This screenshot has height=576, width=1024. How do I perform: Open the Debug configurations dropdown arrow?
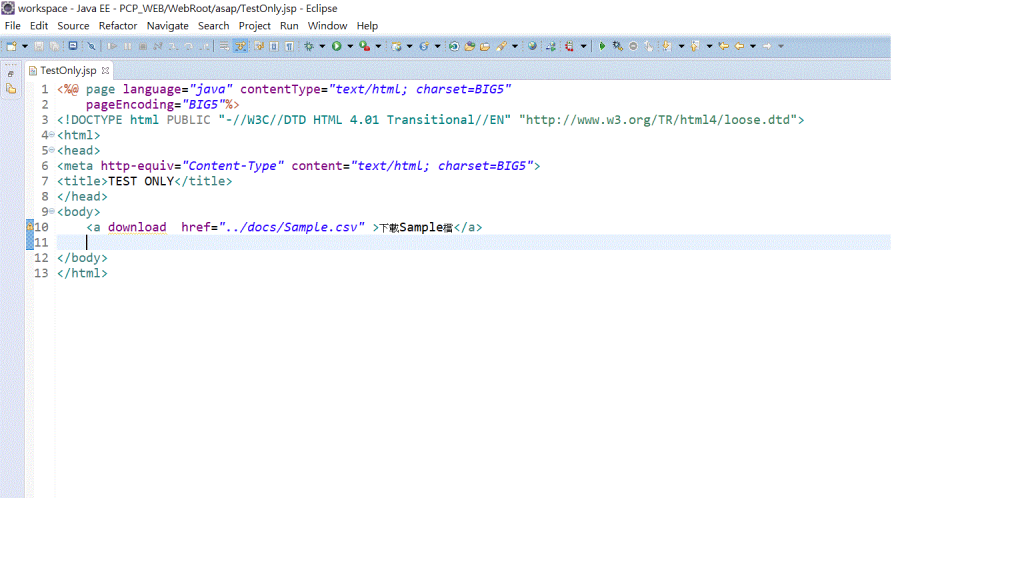[x=322, y=46]
